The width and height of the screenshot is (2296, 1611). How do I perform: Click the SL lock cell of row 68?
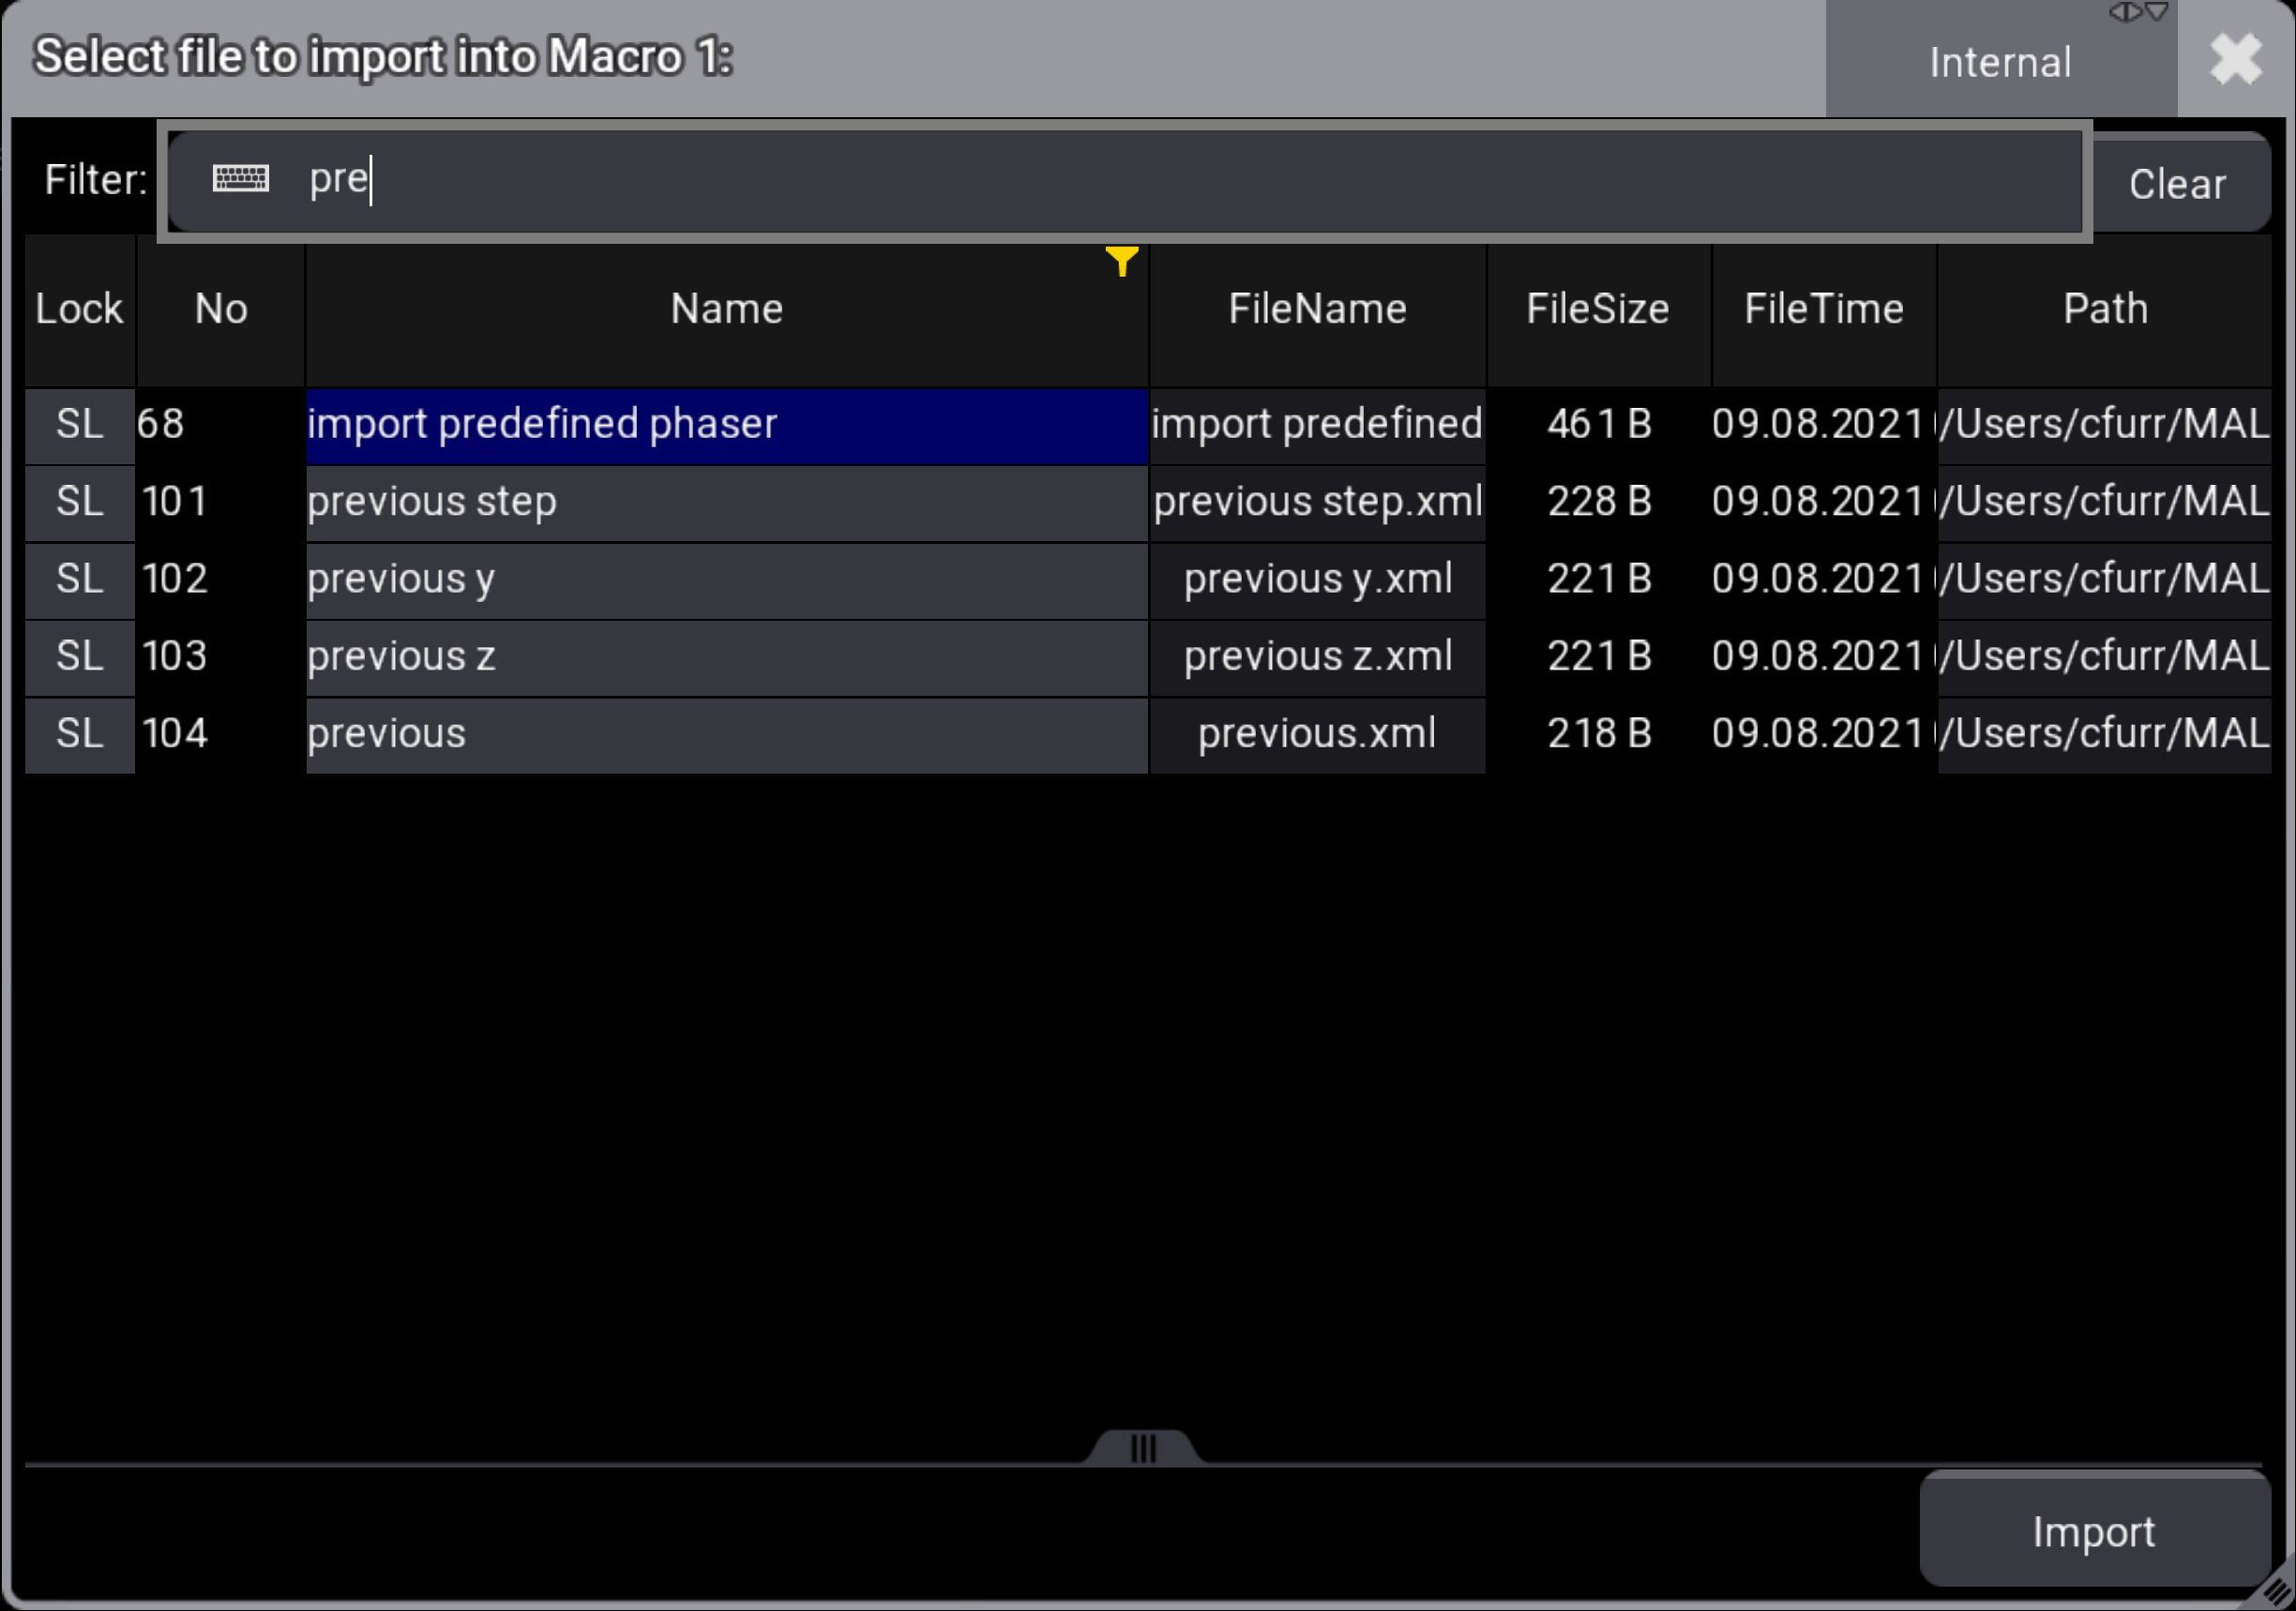pos(80,425)
